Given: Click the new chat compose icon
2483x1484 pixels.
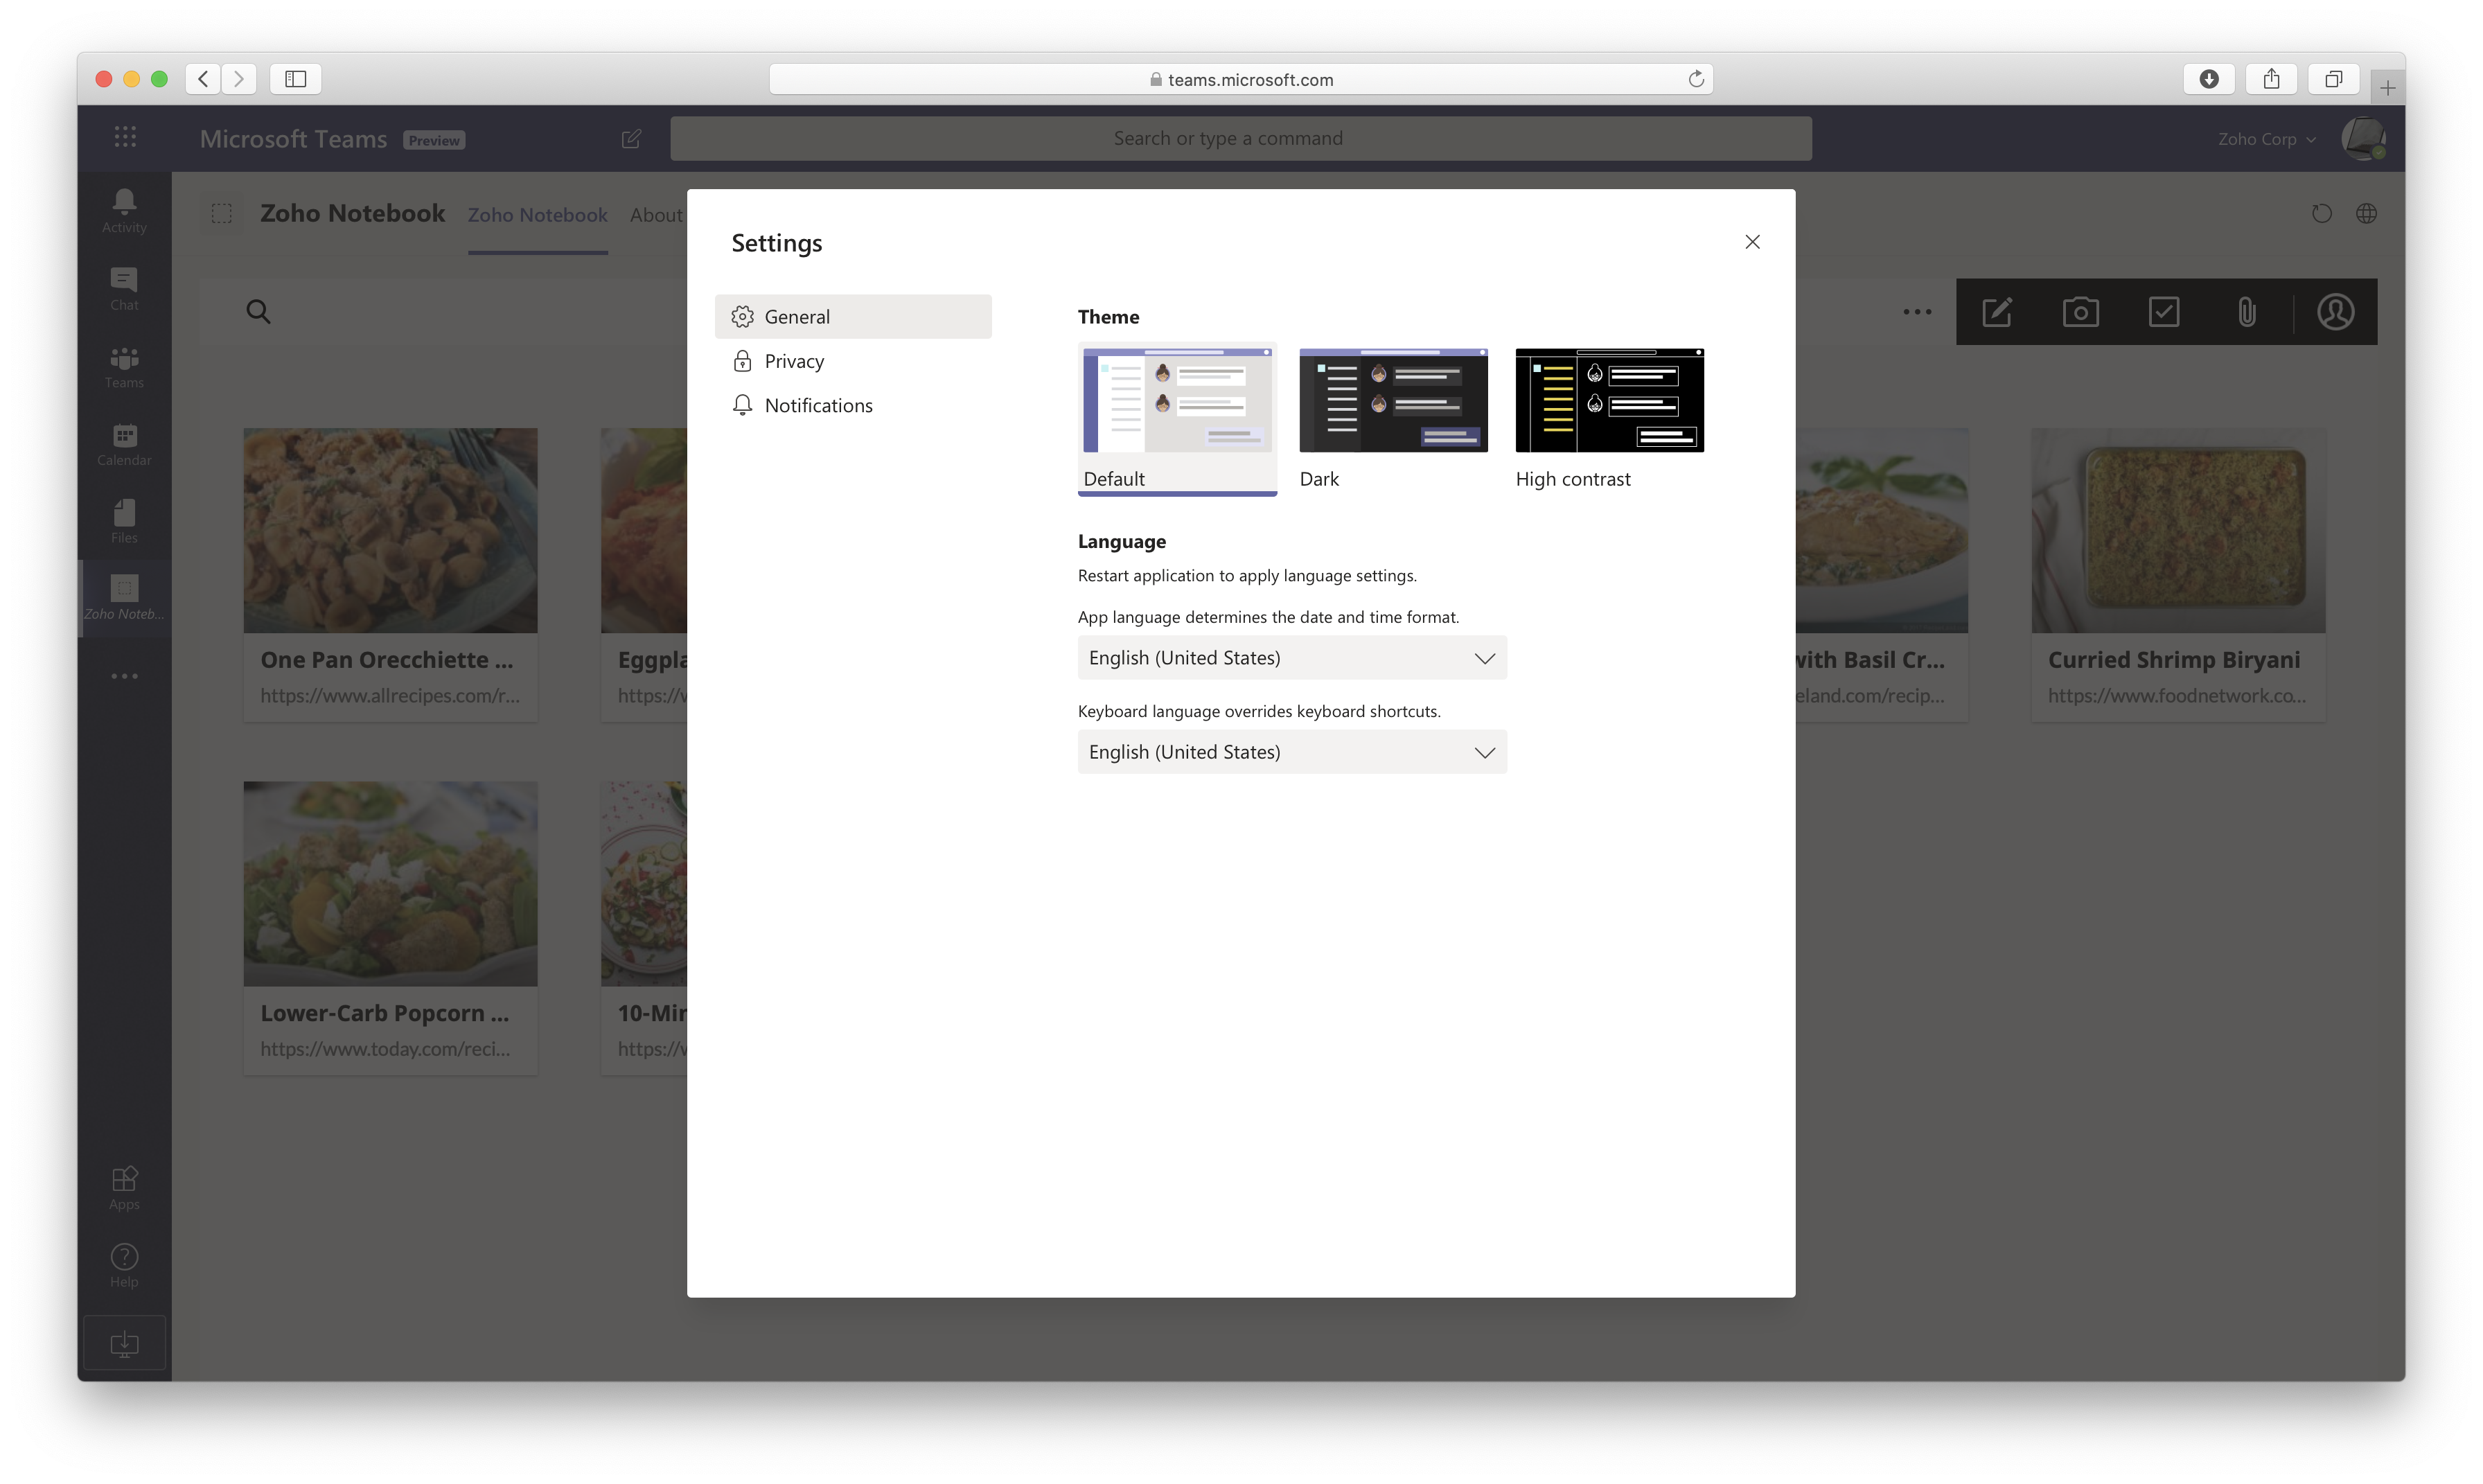Looking at the screenshot, I should [631, 139].
